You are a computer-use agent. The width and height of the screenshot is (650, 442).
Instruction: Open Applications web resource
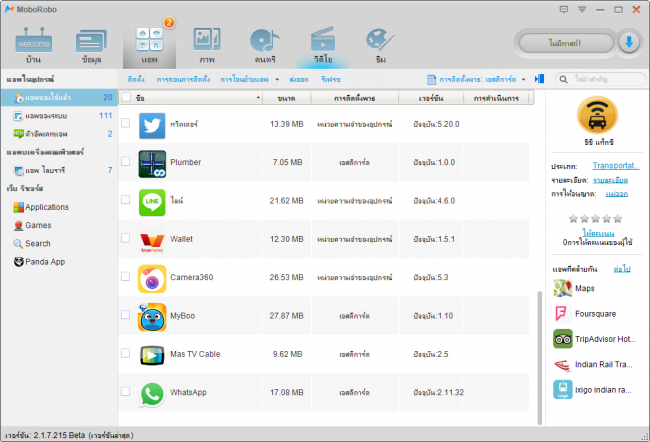[41, 207]
